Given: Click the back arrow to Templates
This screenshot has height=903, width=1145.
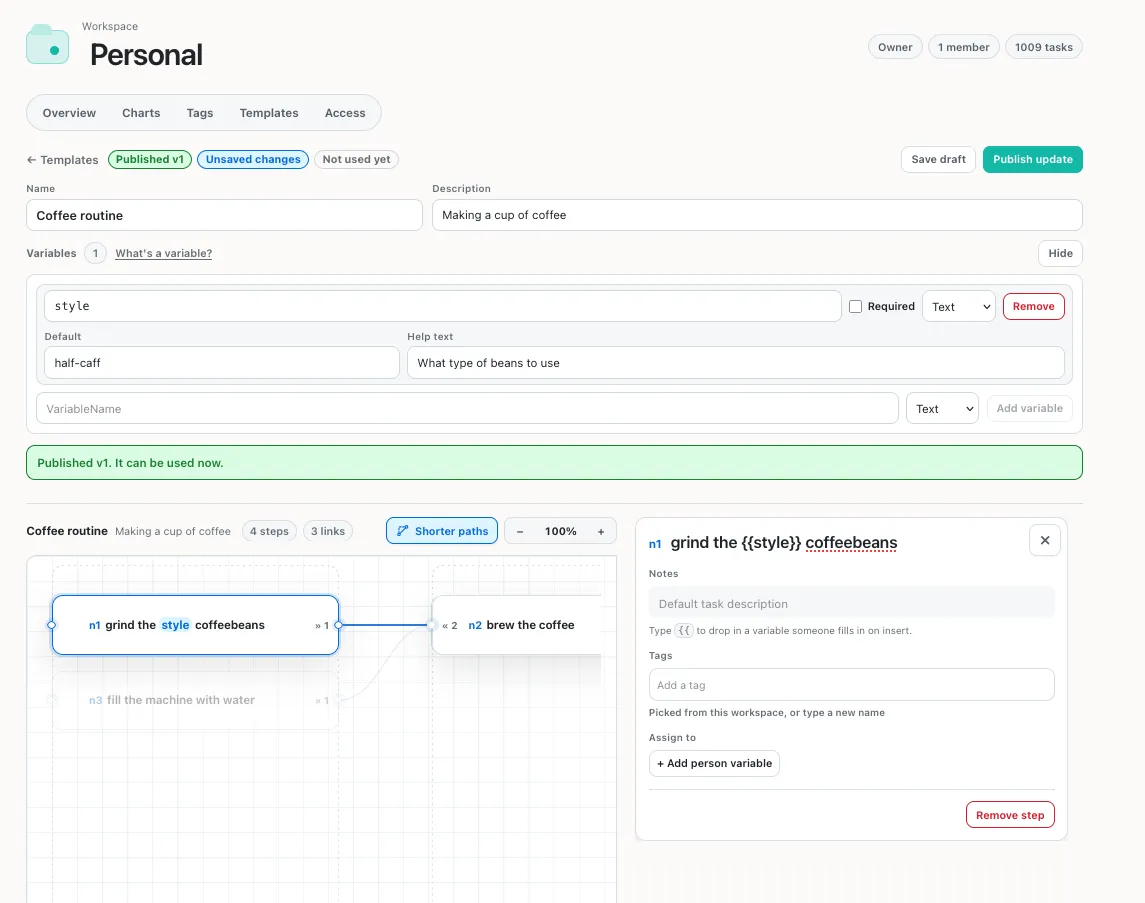Looking at the screenshot, I should (x=31, y=160).
